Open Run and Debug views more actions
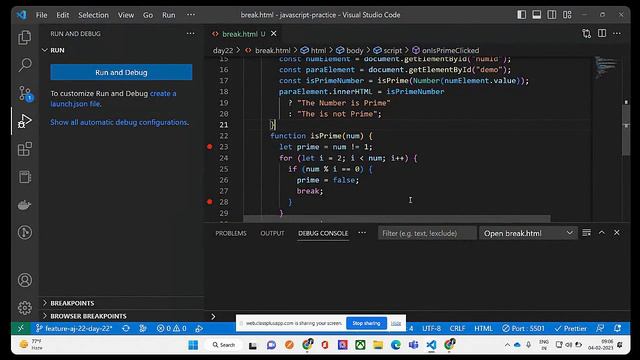The height and width of the screenshot is (360, 640). click(191, 34)
